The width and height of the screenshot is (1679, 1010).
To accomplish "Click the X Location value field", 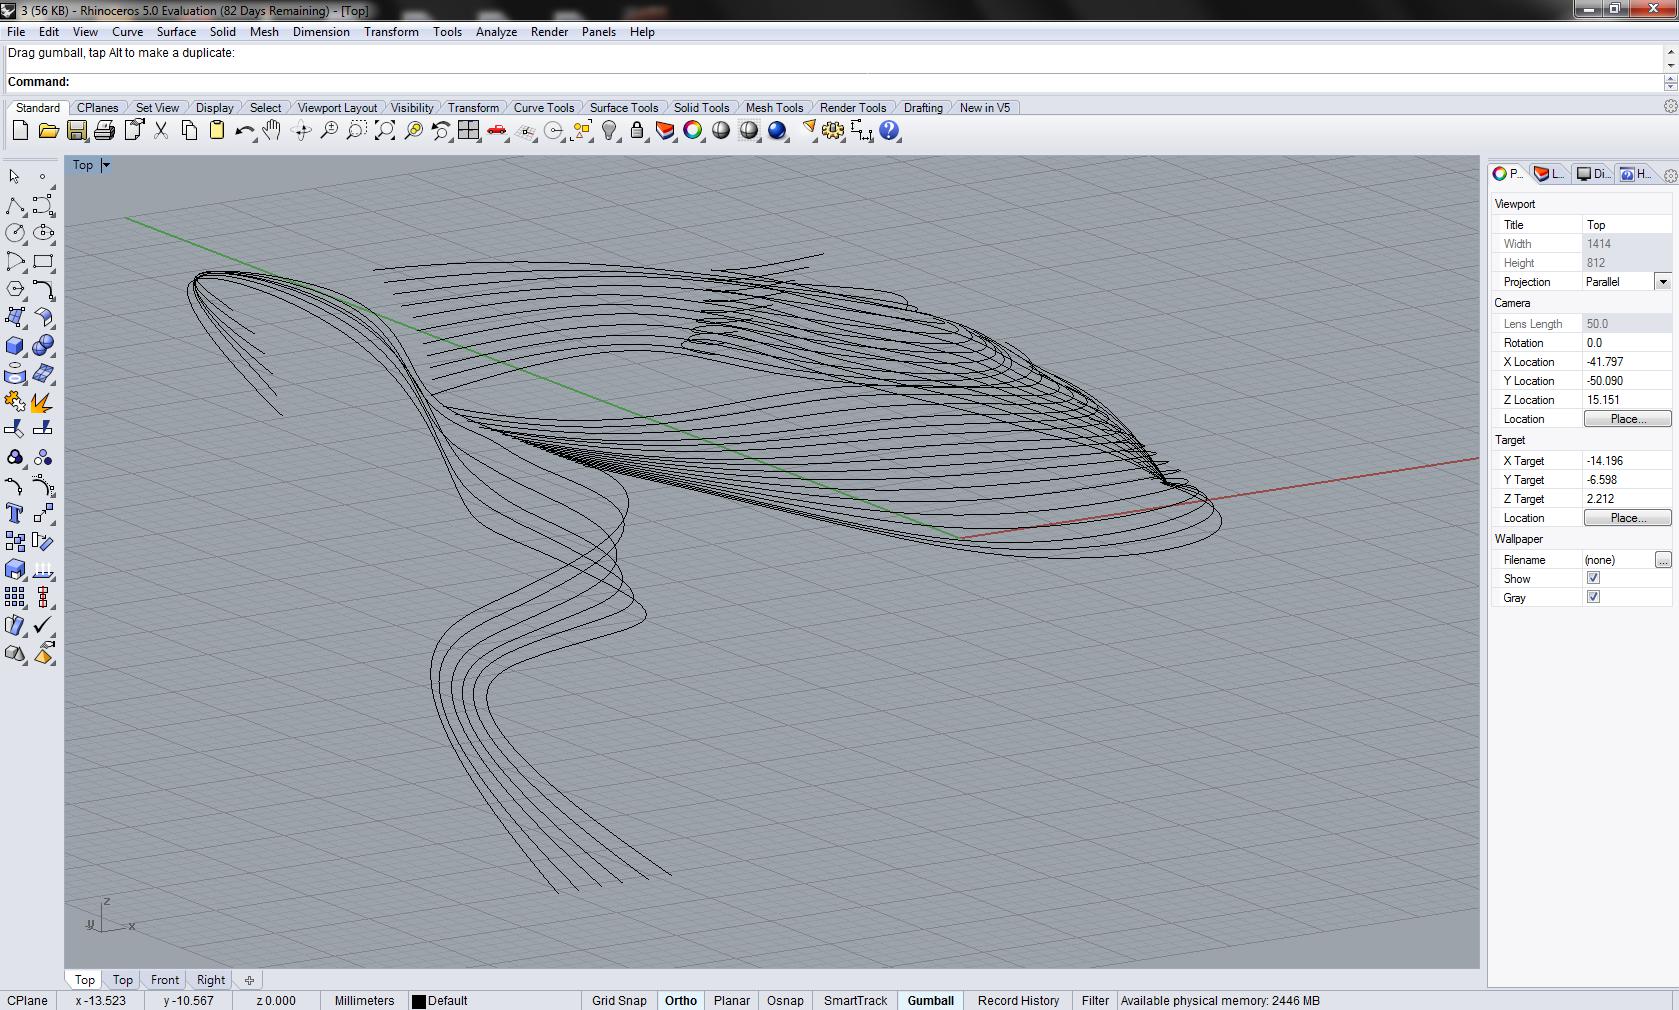I will [1627, 362].
